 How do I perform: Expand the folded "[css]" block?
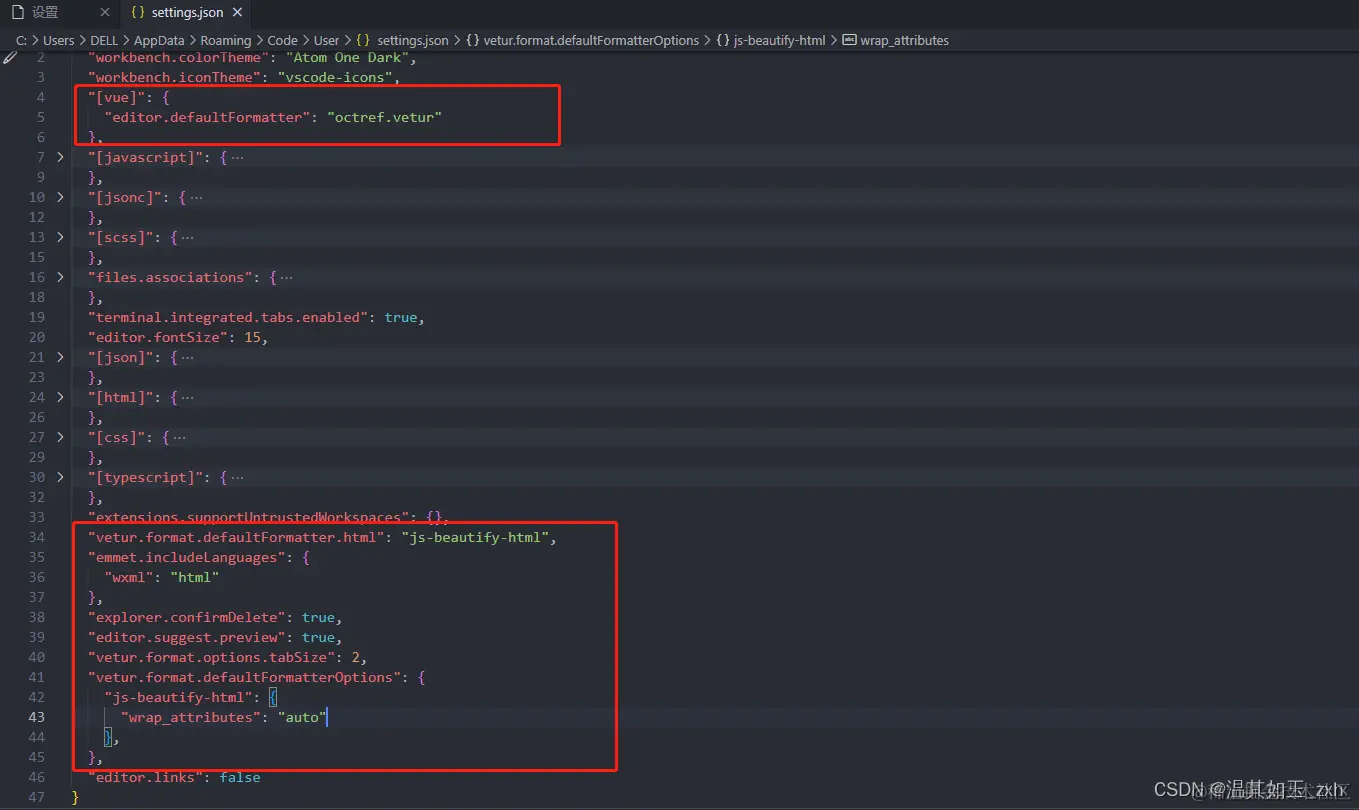(x=60, y=437)
